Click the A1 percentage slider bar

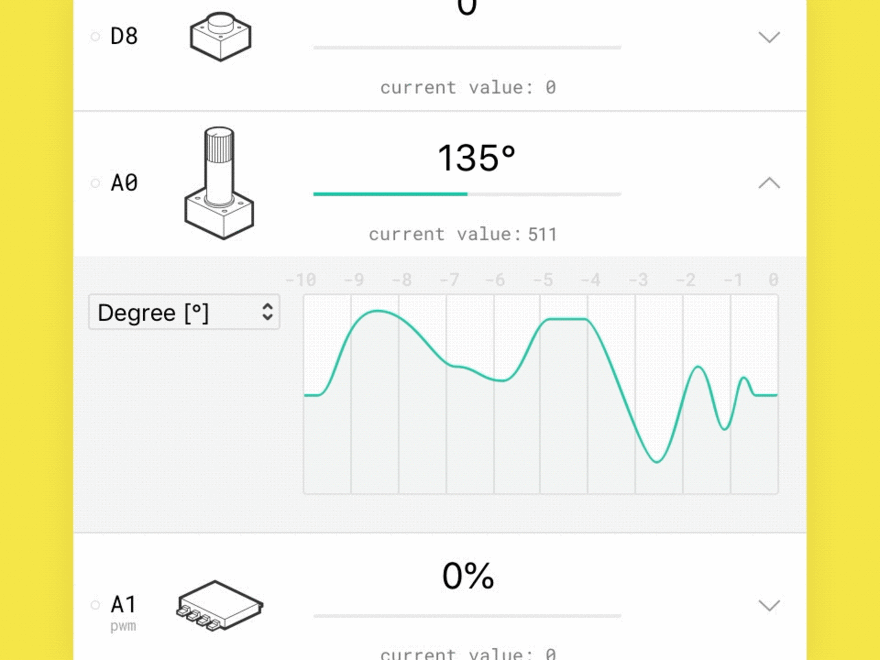(x=467, y=616)
